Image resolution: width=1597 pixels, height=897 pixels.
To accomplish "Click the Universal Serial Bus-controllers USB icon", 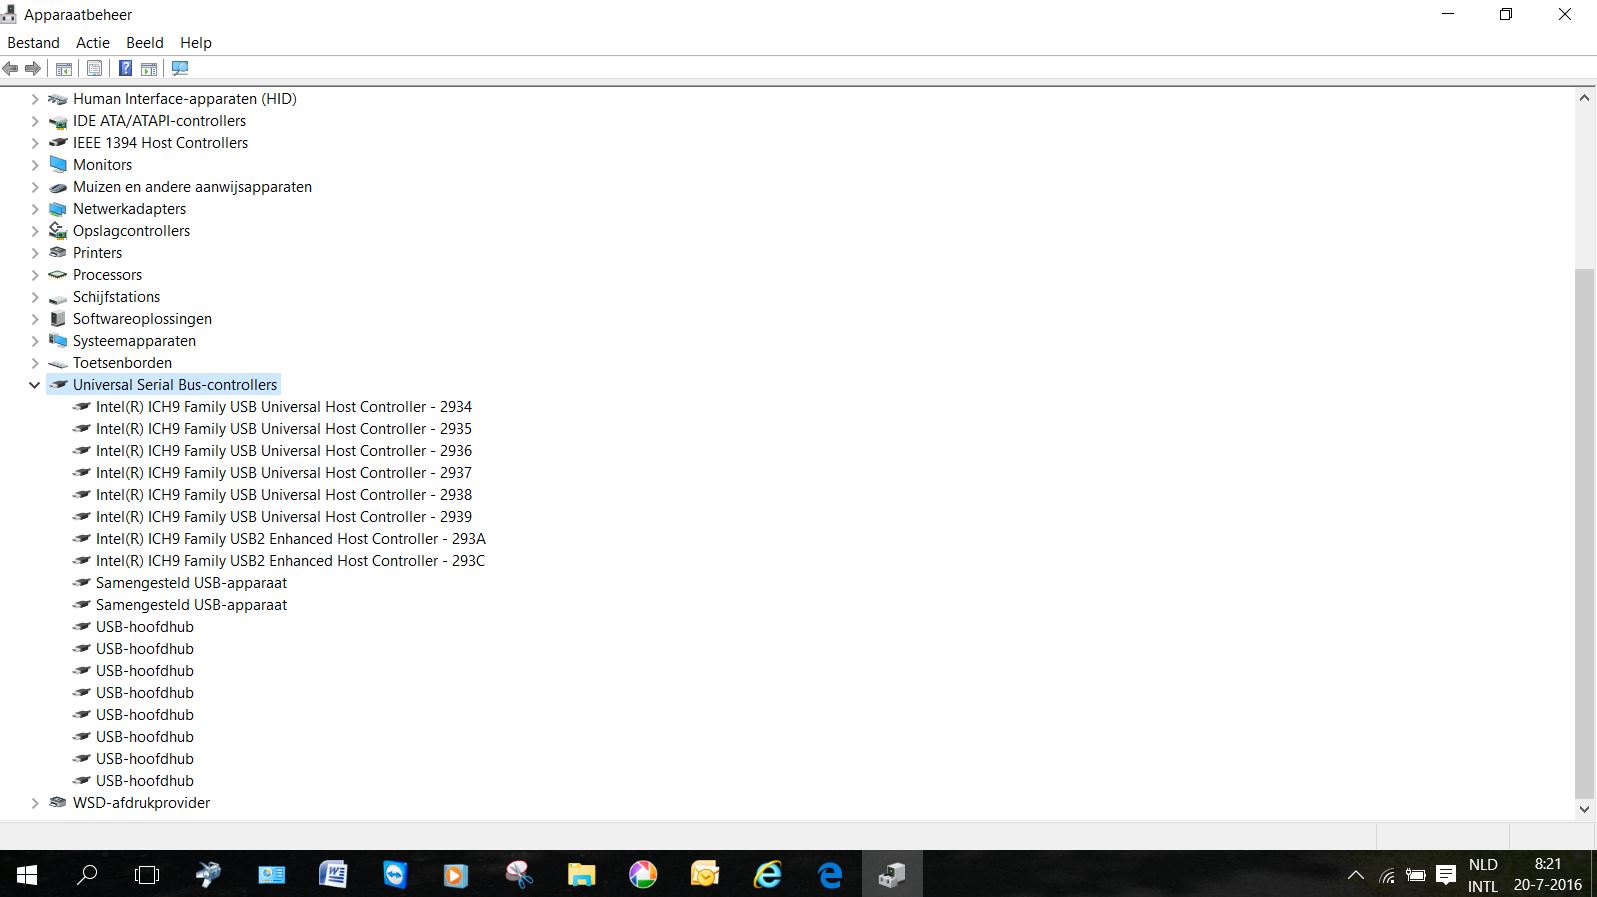I will pos(58,385).
